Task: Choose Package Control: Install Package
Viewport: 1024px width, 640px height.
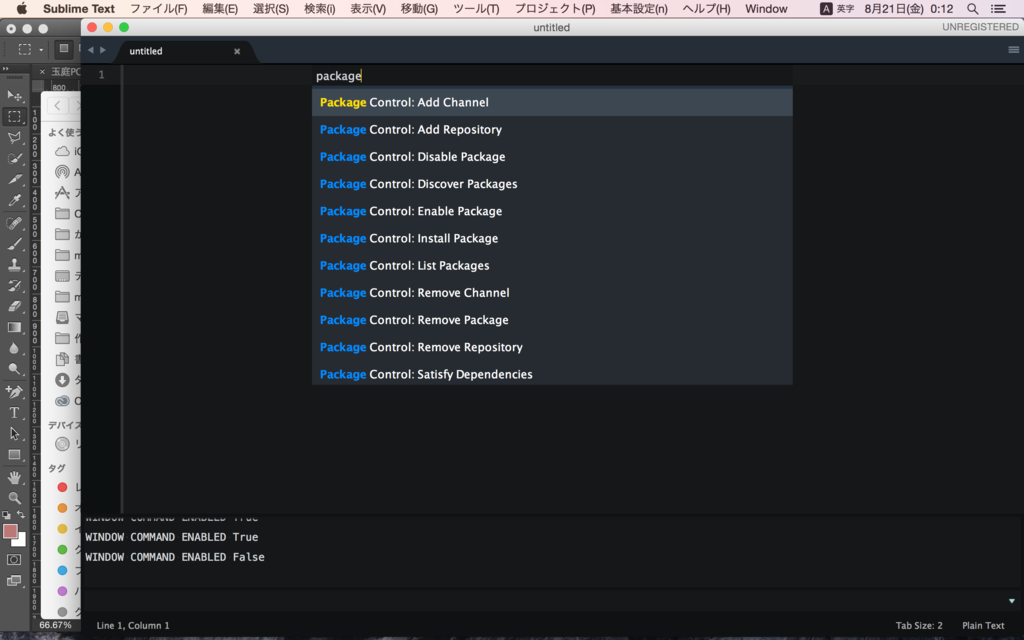Action: pos(552,238)
